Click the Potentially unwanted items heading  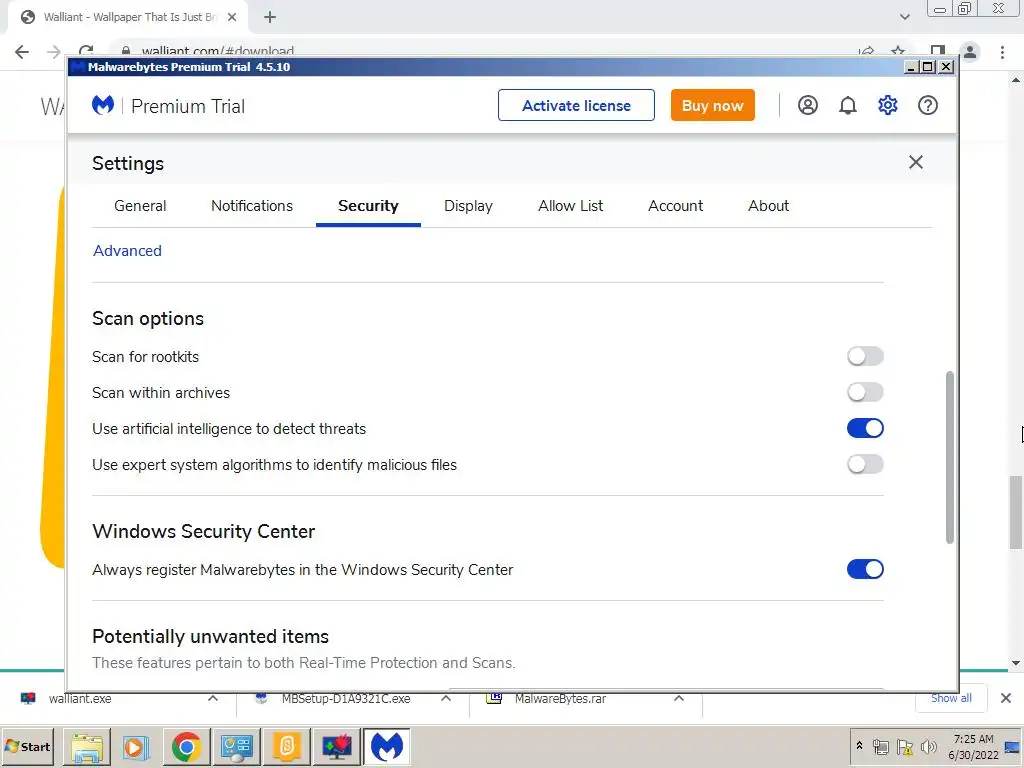(x=210, y=636)
